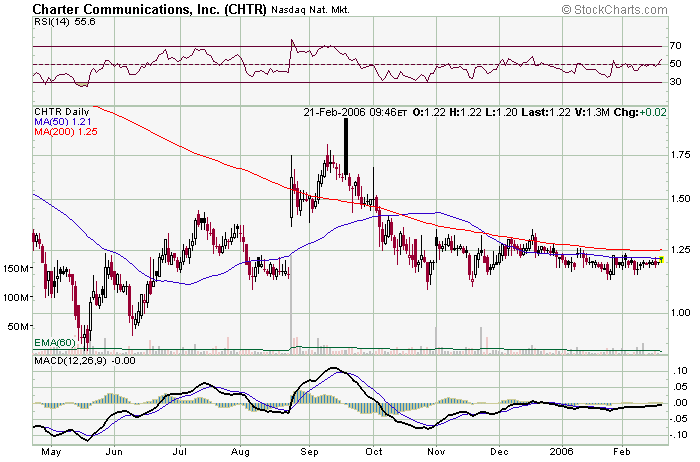Select the EMA(60) volume label

click(56, 343)
